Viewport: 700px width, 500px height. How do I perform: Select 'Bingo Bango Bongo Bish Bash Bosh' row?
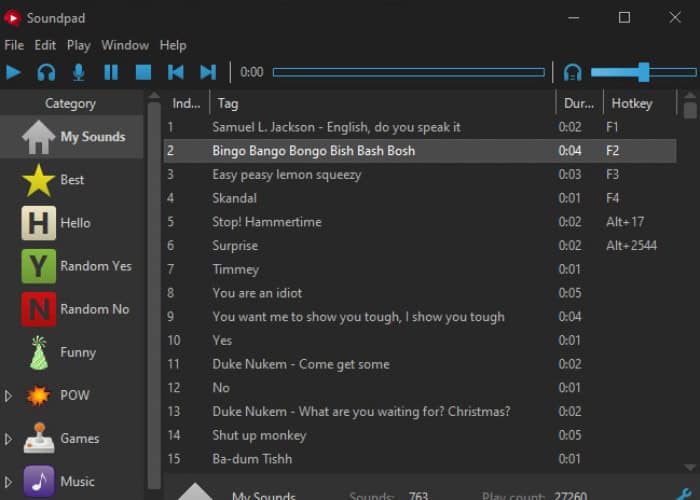click(420, 151)
